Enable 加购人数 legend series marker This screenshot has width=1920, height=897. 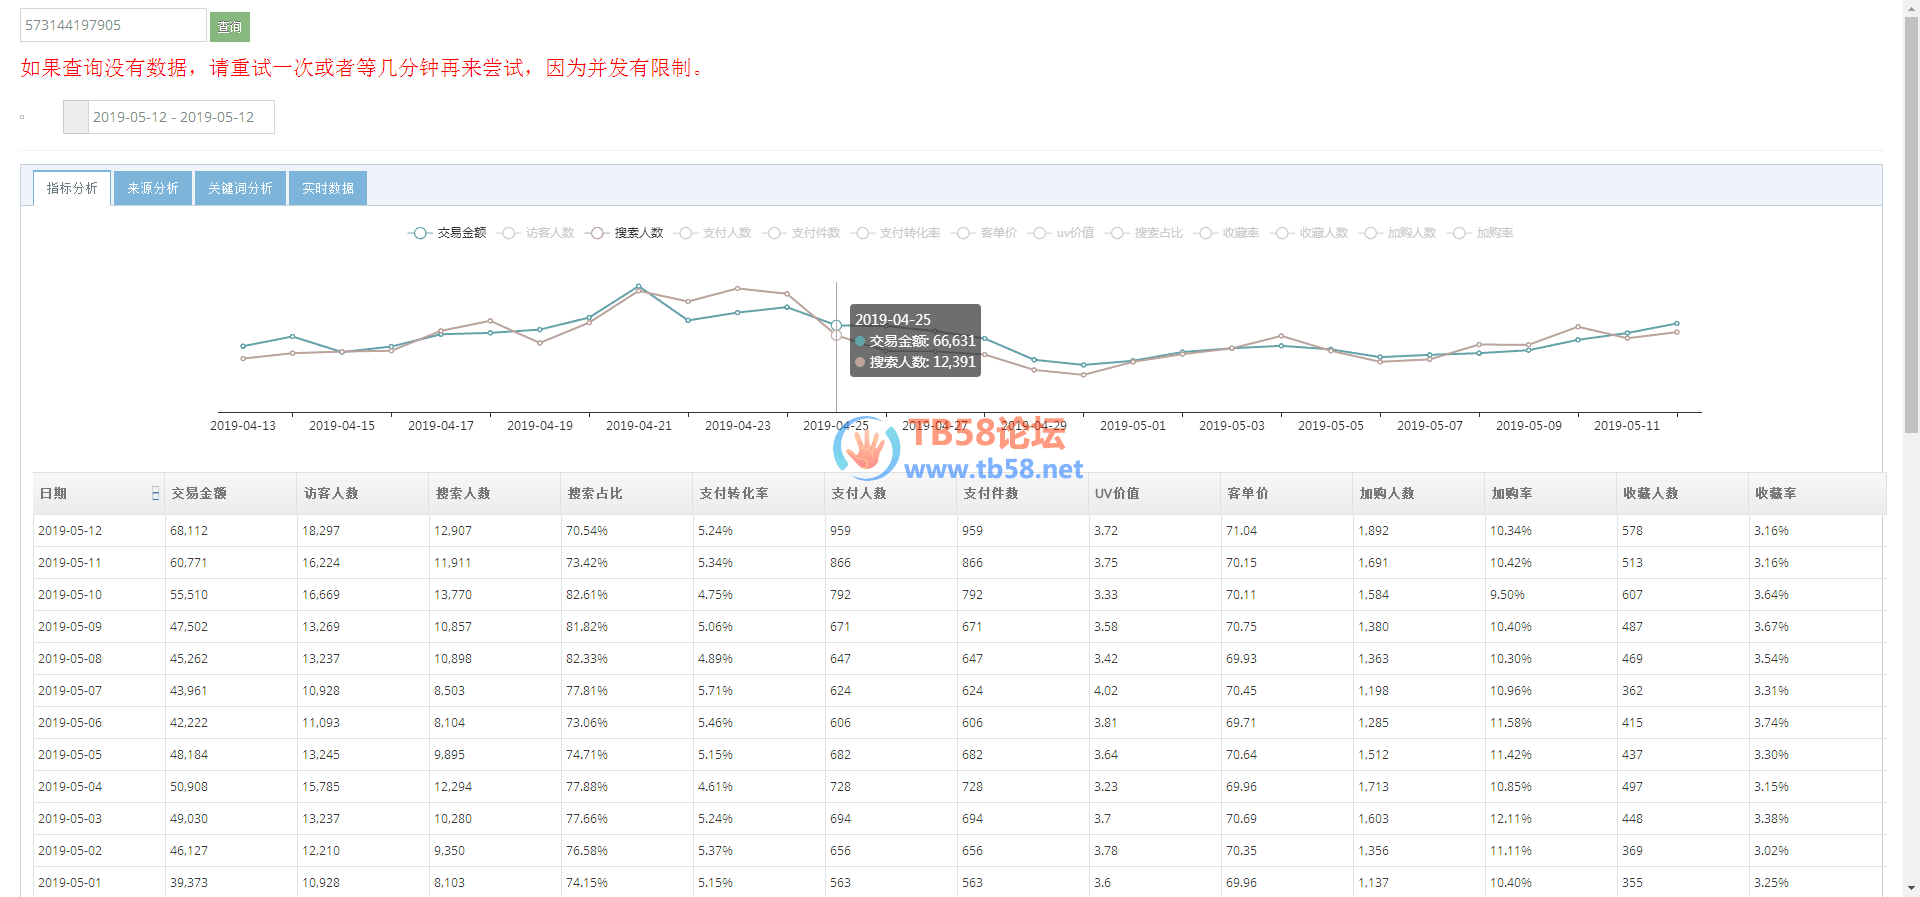point(1371,233)
